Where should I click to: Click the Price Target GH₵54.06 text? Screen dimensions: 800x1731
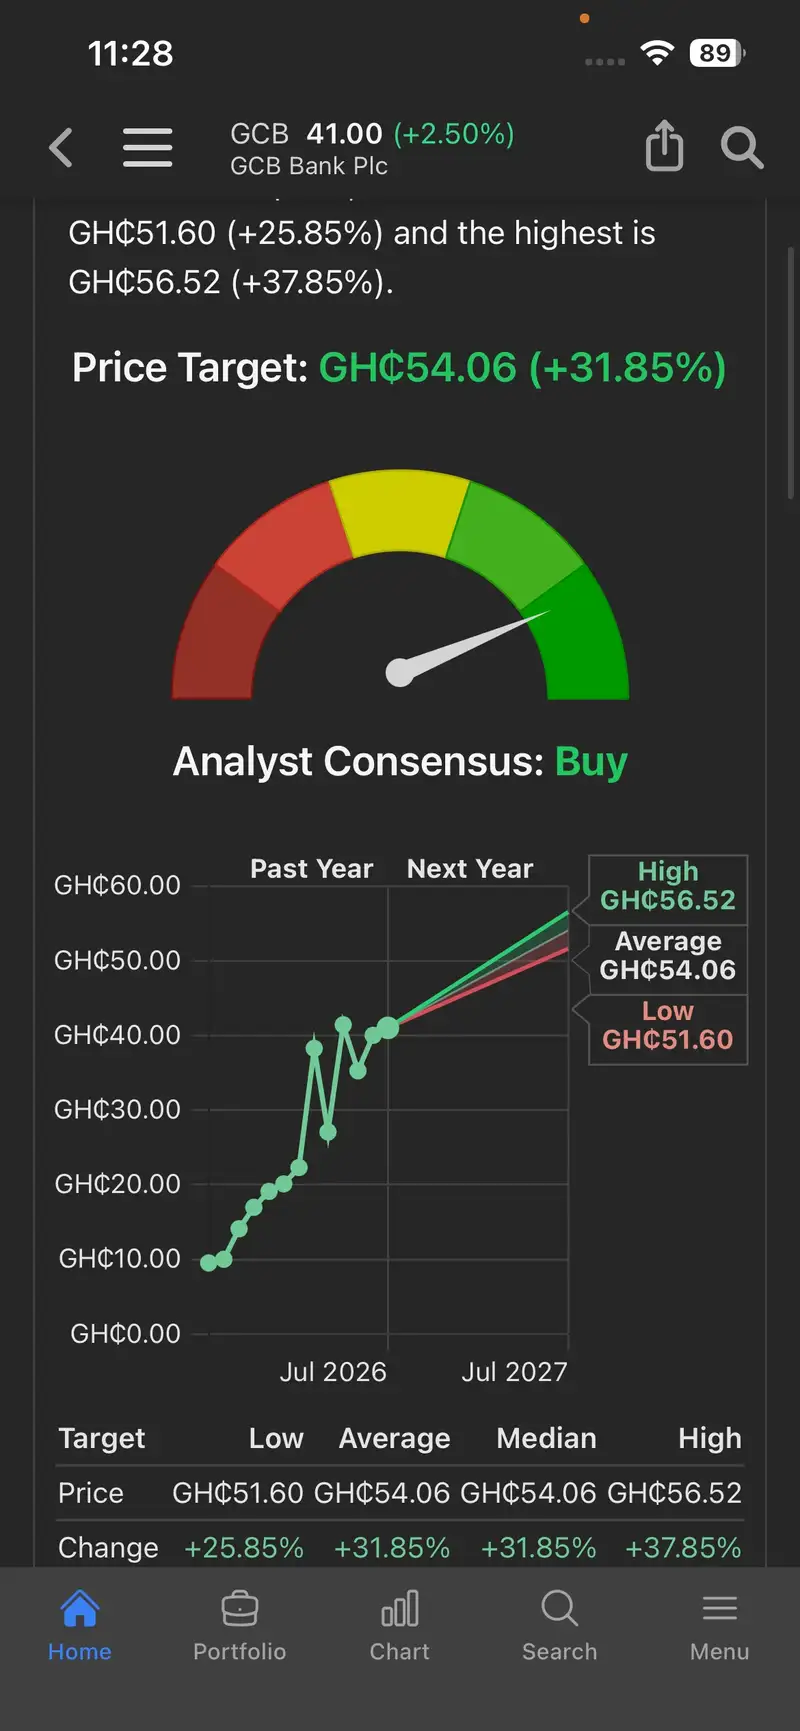[x=399, y=368]
